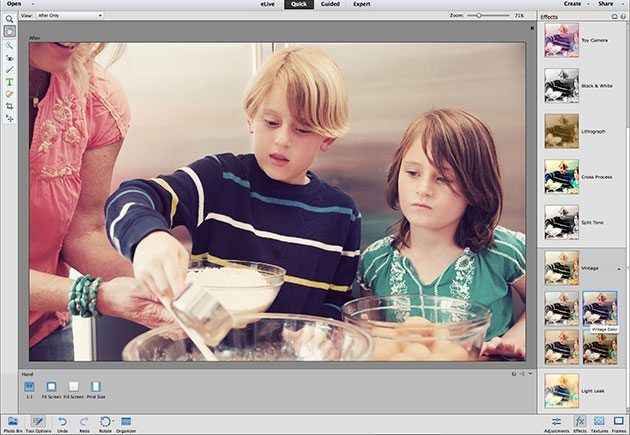Adjust the Zoom slider

[479, 16]
